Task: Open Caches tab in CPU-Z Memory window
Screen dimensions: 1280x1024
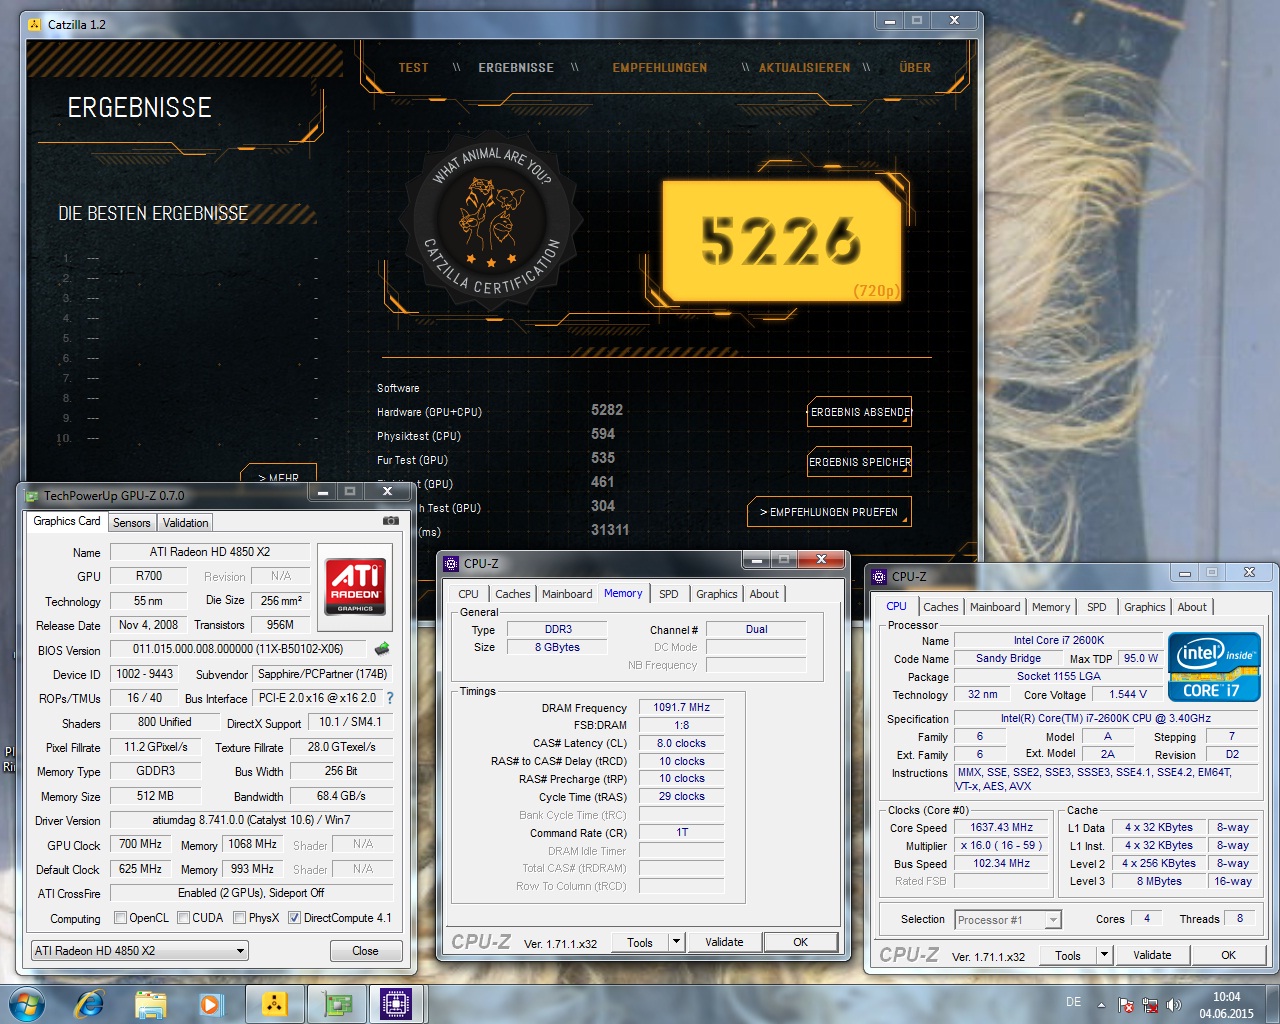Action: [513, 594]
